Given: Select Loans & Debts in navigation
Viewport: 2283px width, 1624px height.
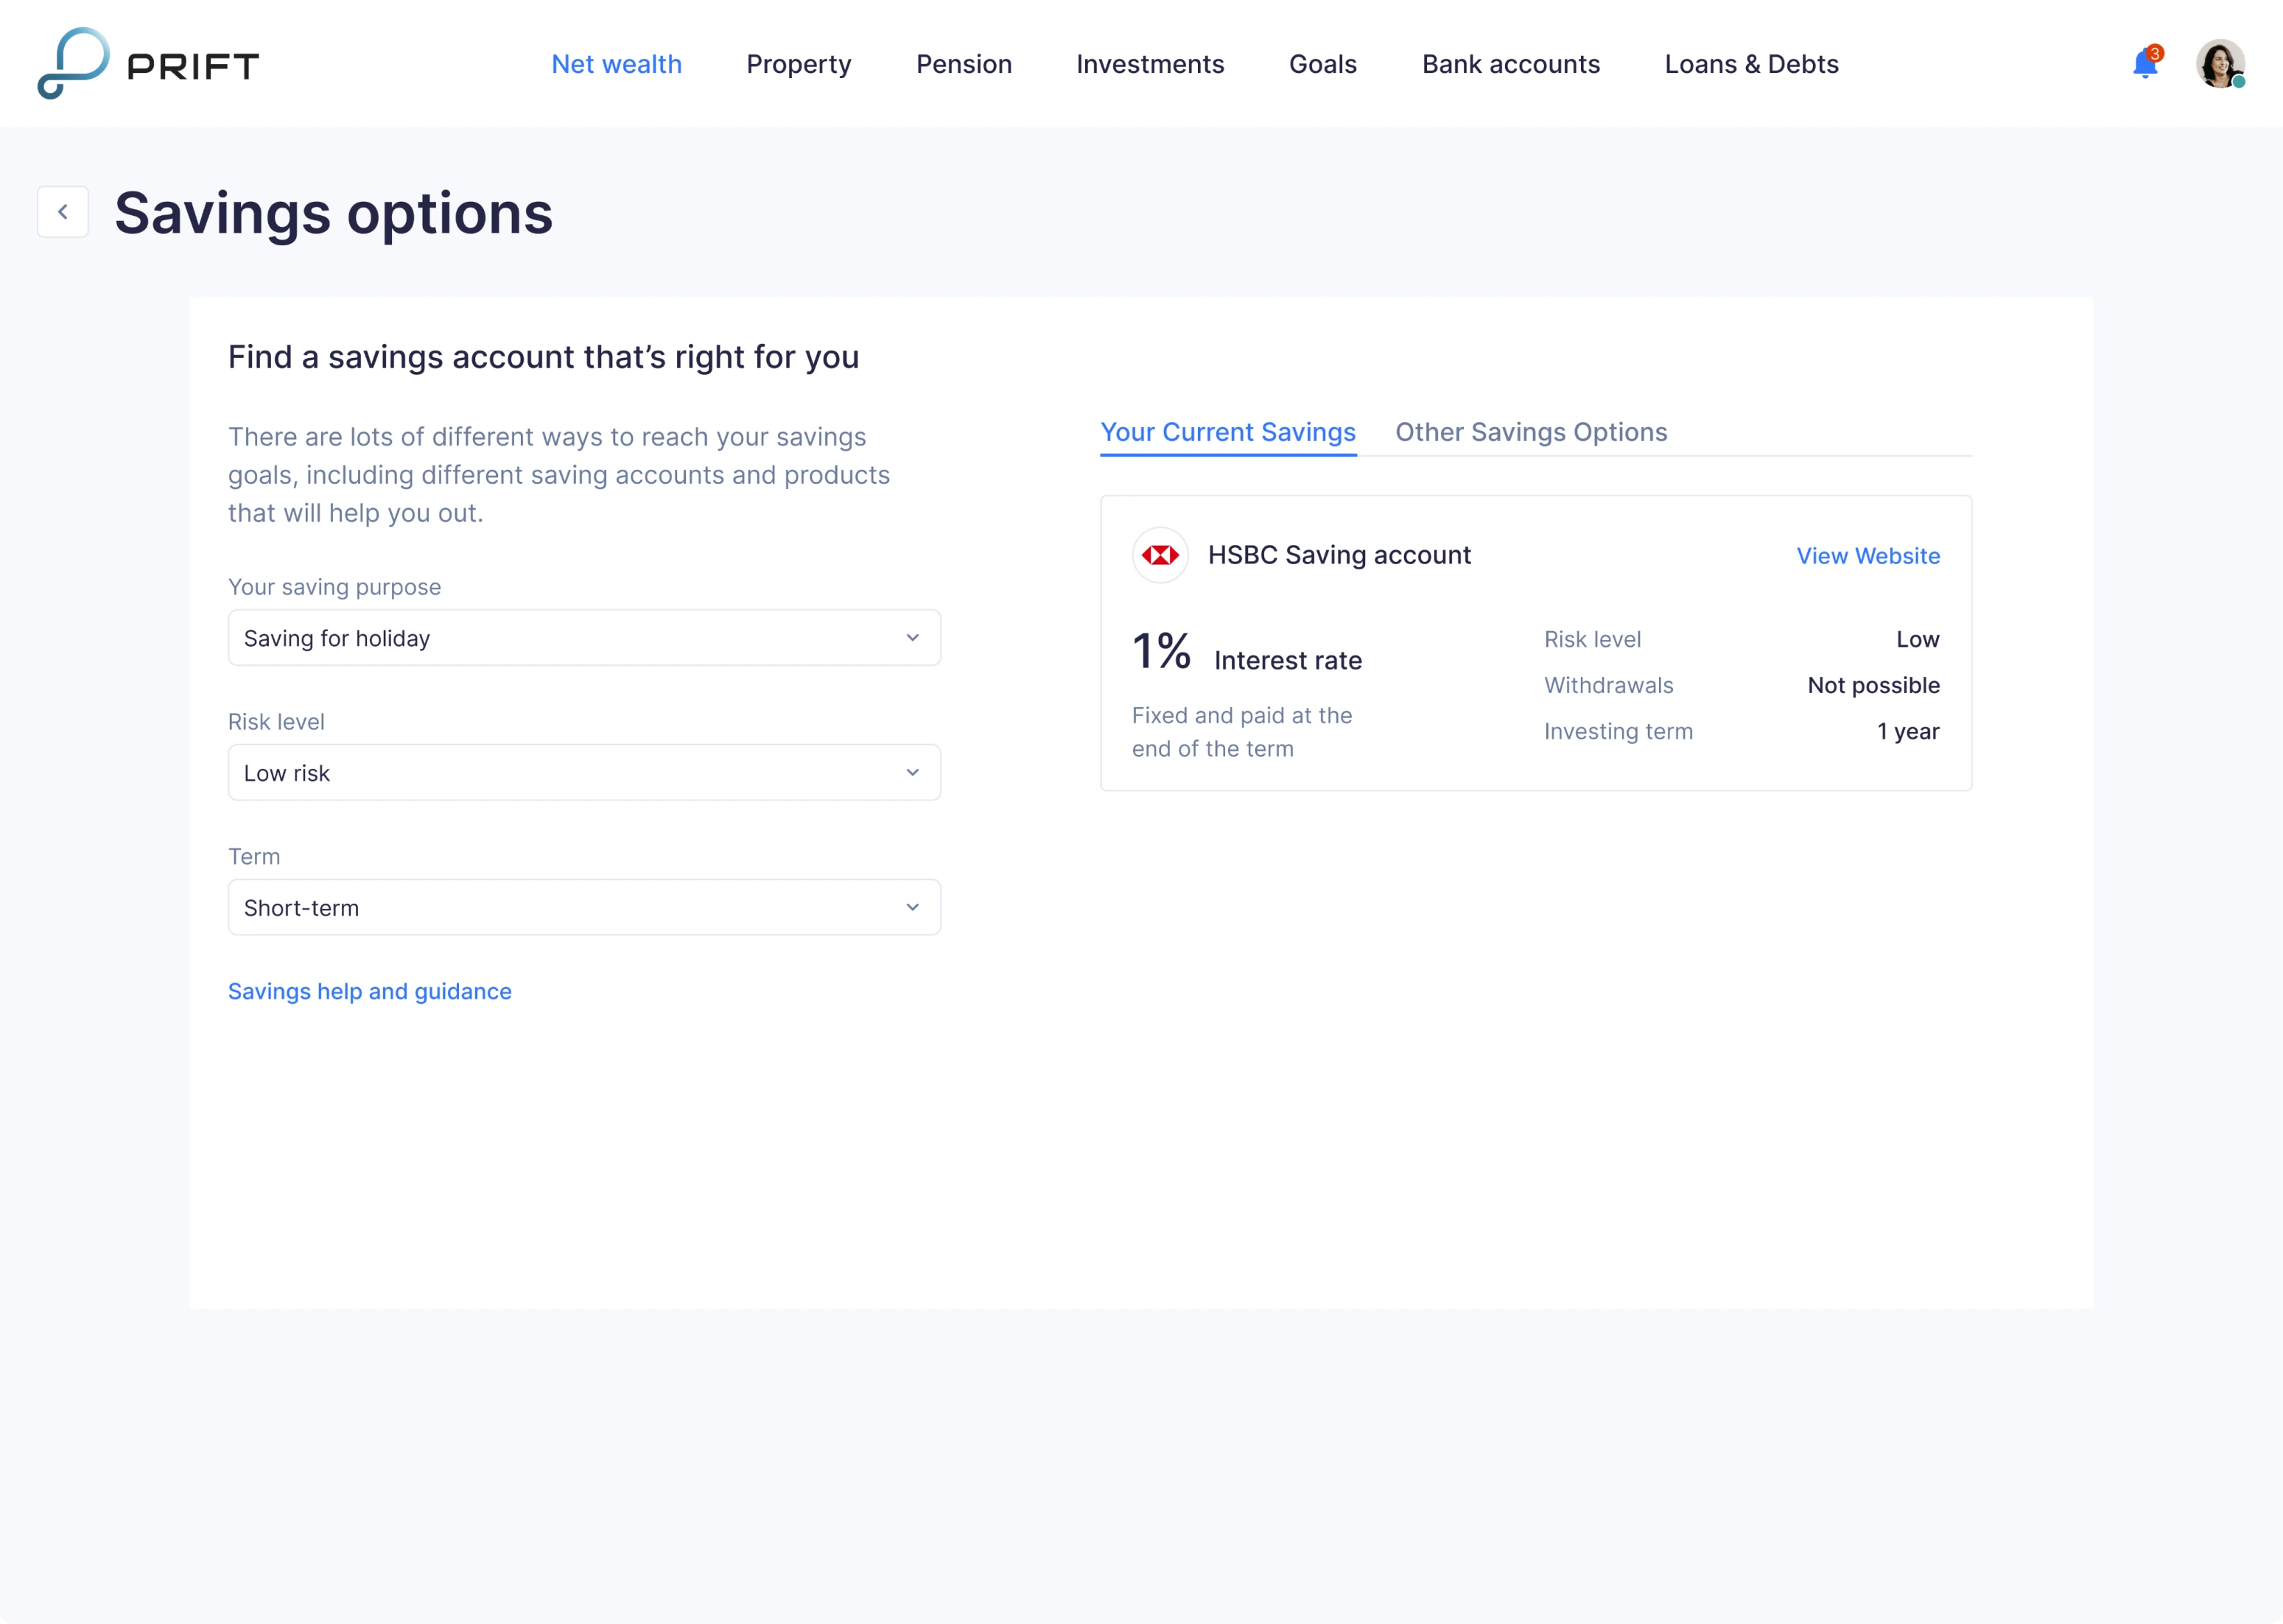Looking at the screenshot, I should click(1751, 63).
